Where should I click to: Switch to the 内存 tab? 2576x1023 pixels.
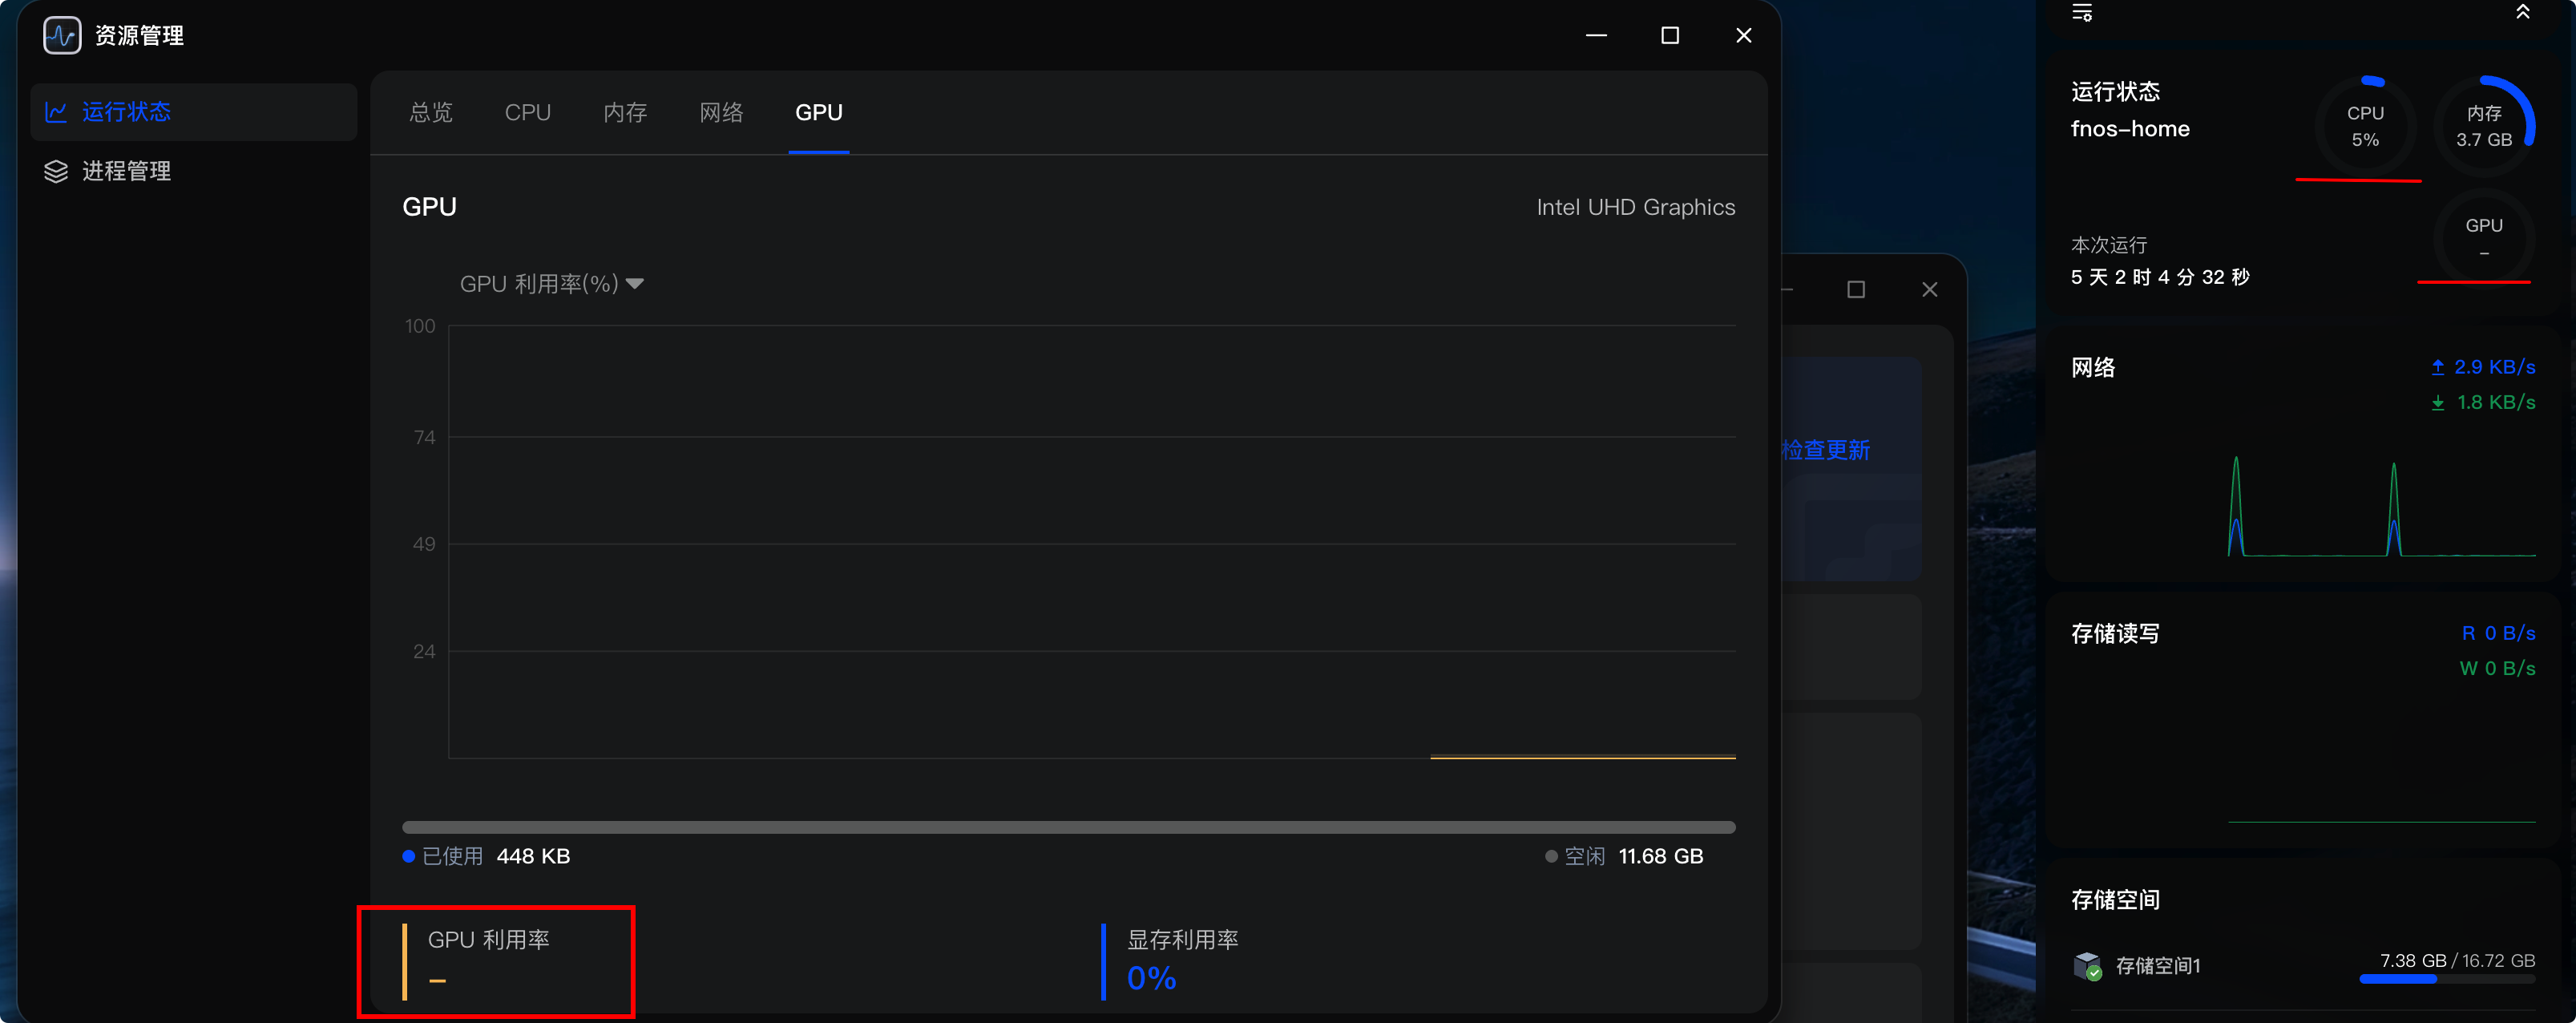click(x=626, y=113)
